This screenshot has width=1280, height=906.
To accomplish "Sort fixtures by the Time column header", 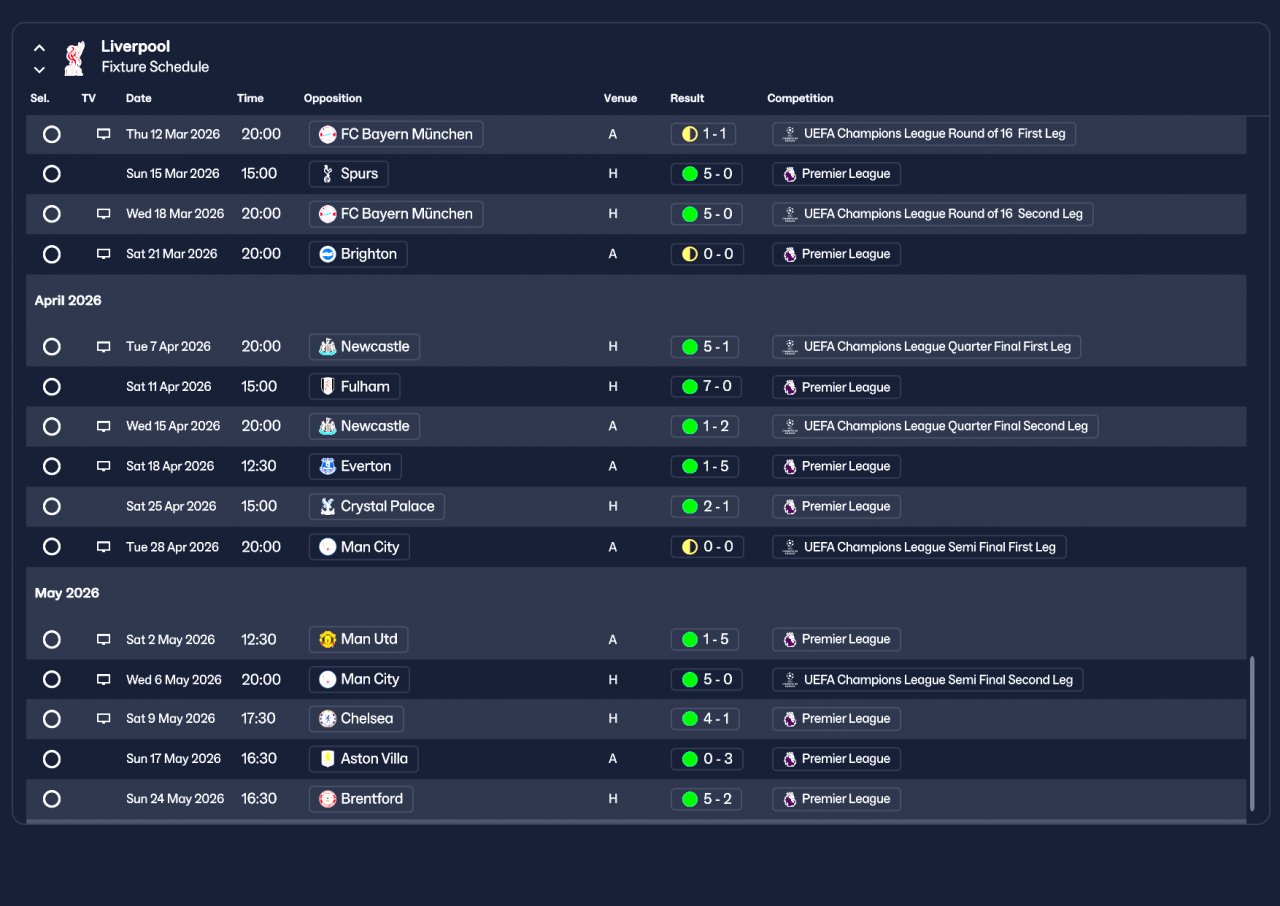I will point(250,98).
